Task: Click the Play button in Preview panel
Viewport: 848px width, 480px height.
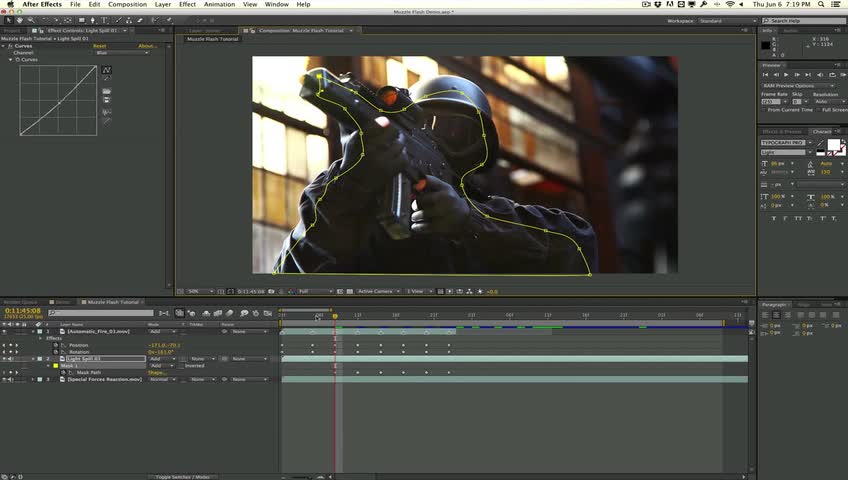Action: point(786,75)
